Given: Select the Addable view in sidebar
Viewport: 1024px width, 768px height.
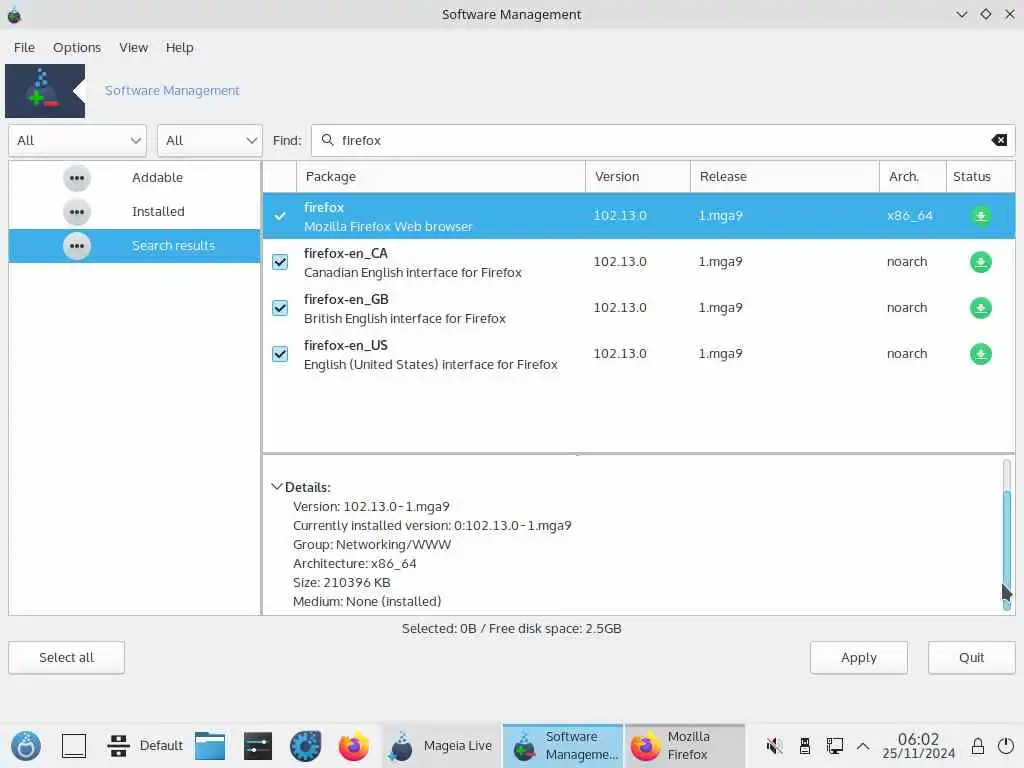Looking at the screenshot, I should tap(135, 178).
